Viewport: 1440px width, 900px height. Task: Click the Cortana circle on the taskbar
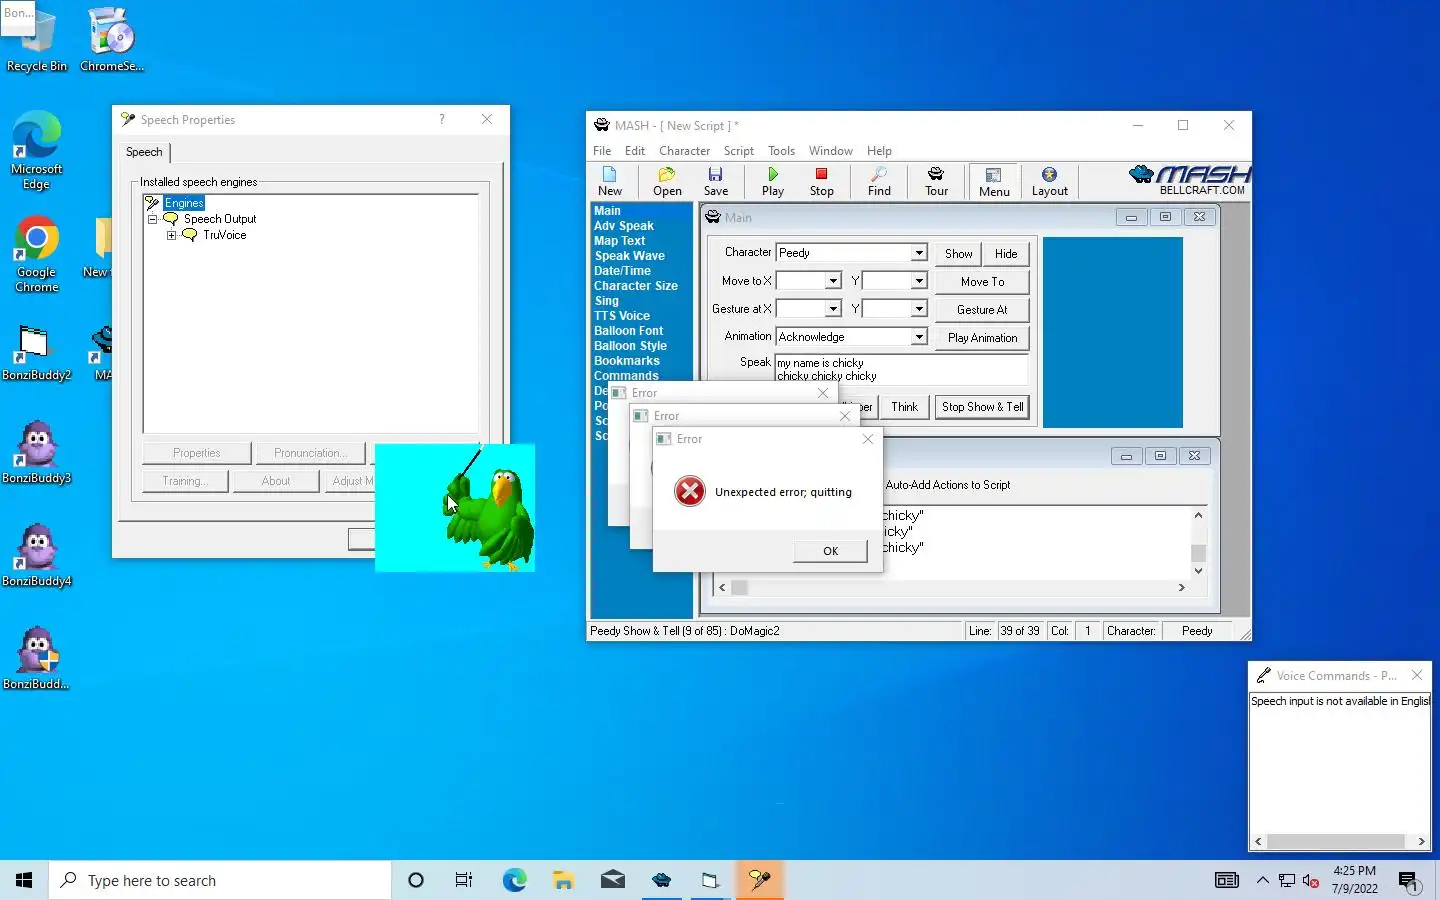tap(416, 880)
